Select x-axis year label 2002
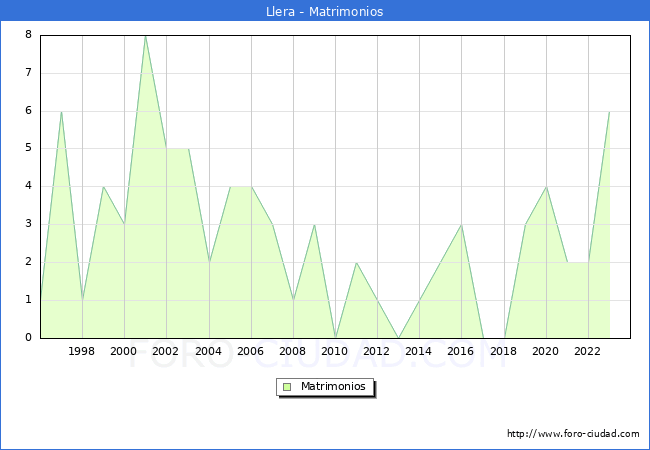This screenshot has height=450, width=650. point(165,351)
